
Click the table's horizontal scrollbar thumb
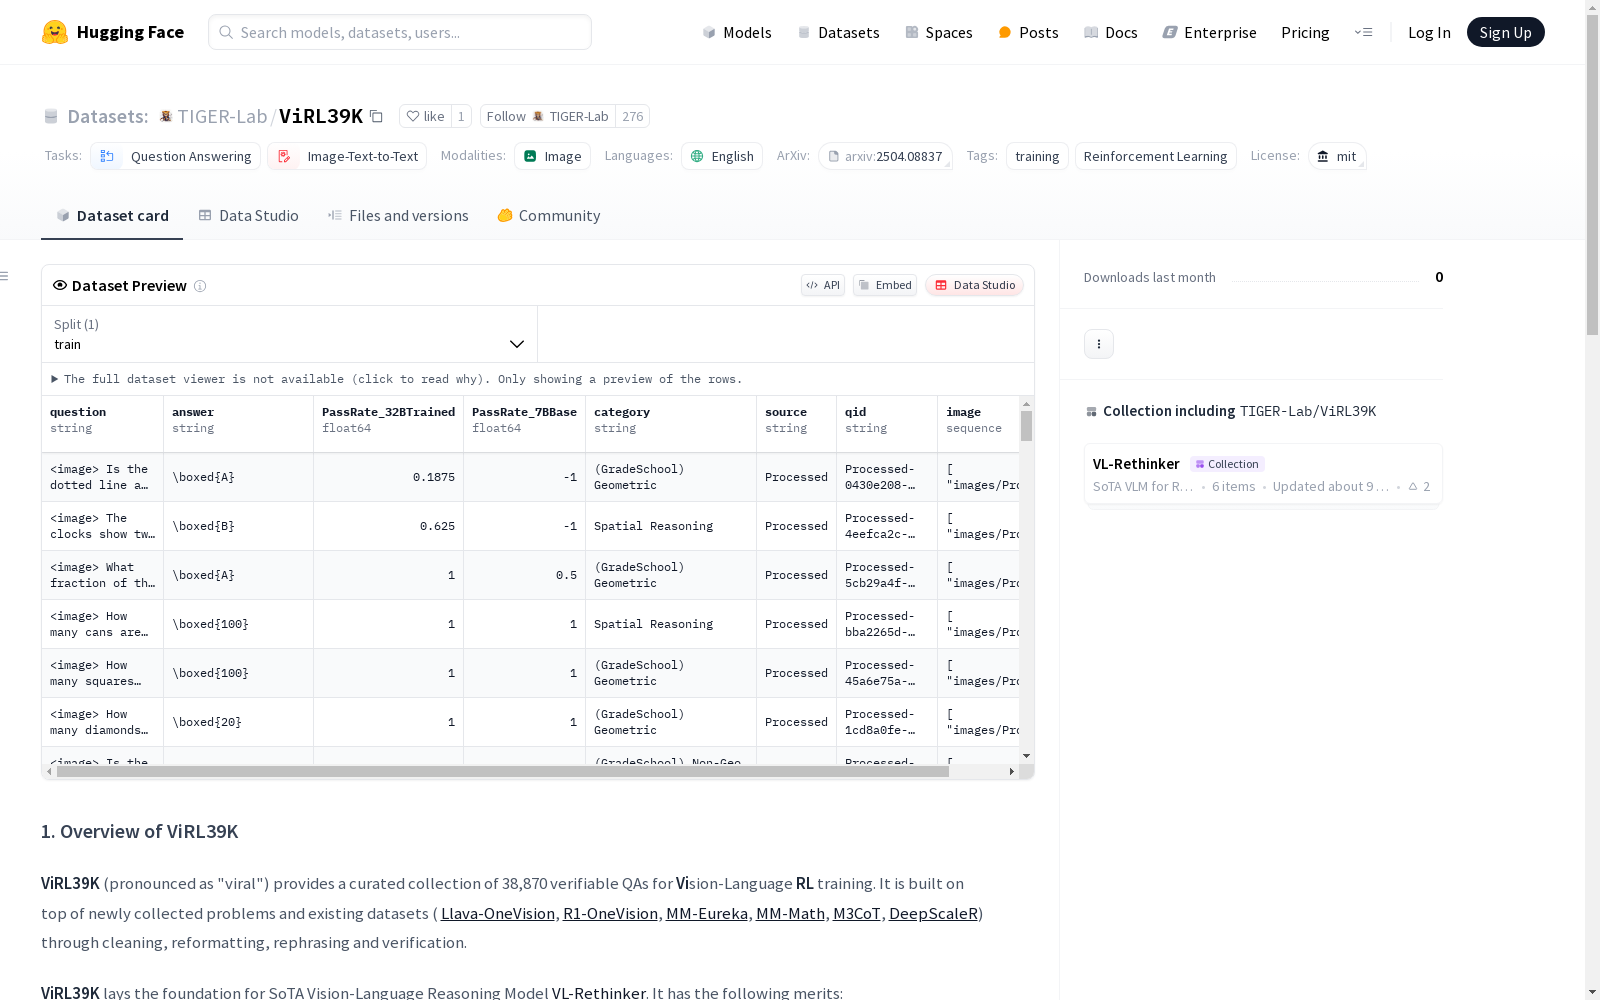(x=502, y=772)
